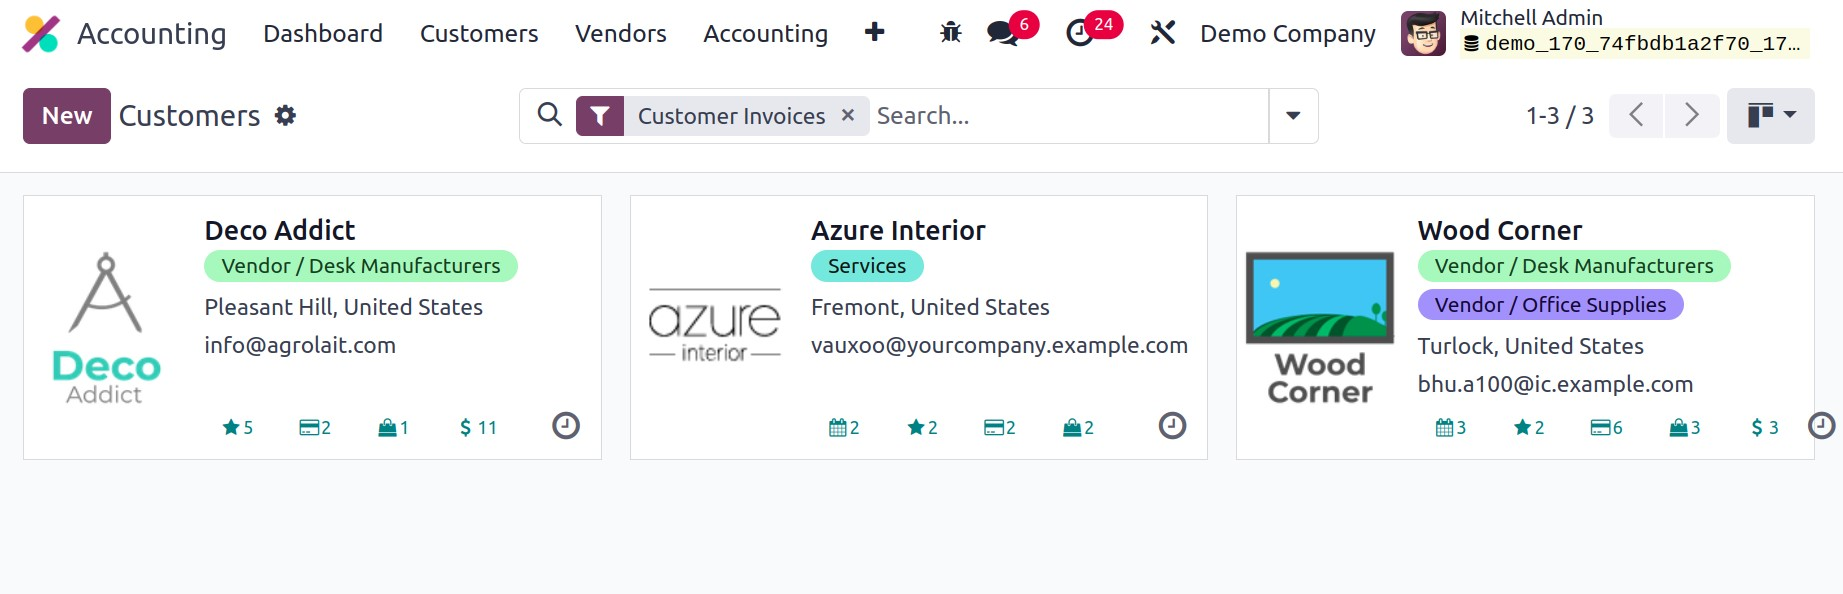
Task: Remove the Customer Invoices filter
Action: (x=848, y=115)
